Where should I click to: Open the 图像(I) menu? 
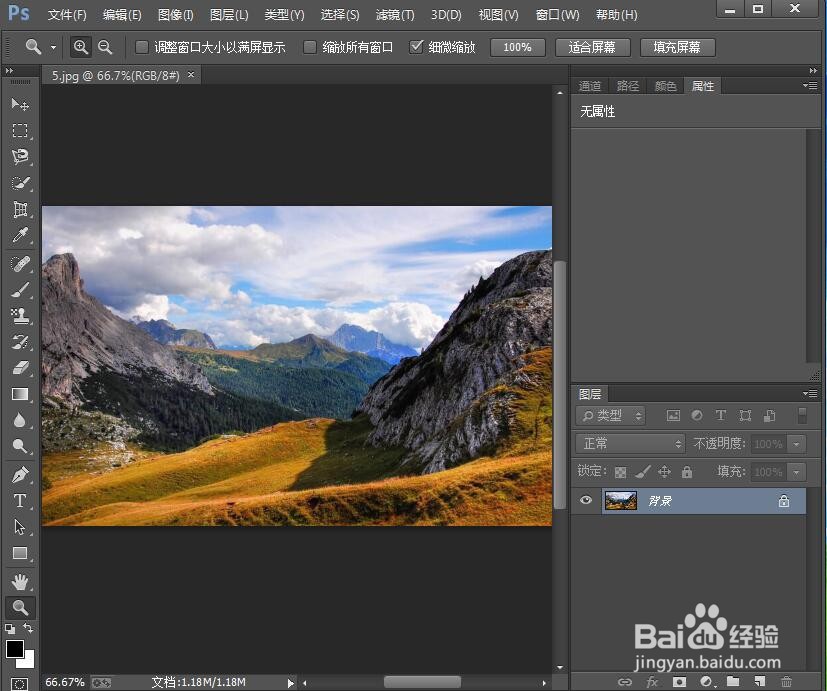(176, 15)
